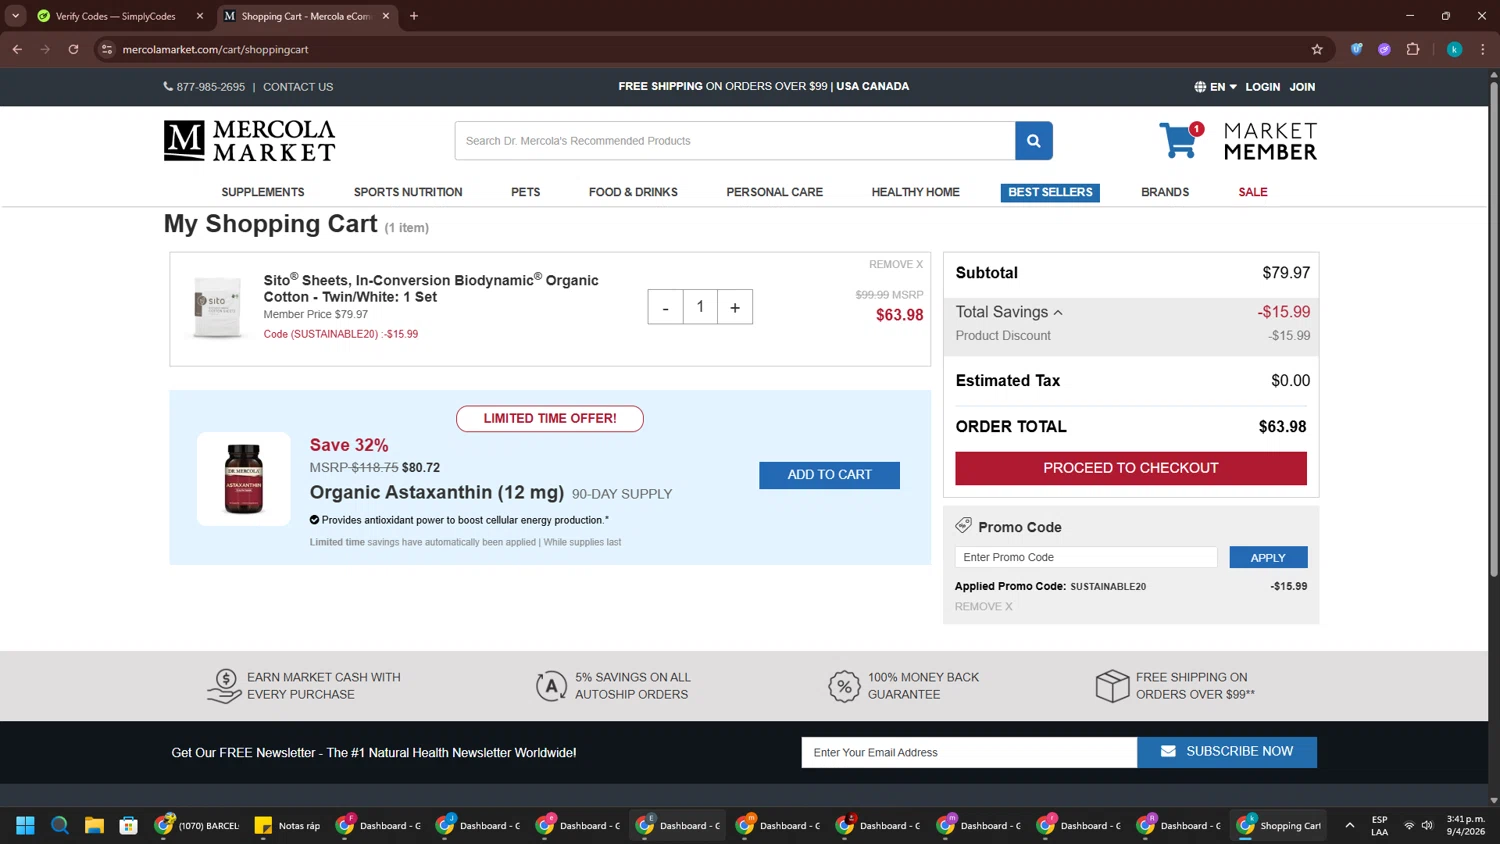
Task: Open the Sale menu item
Action: [x=1252, y=192]
